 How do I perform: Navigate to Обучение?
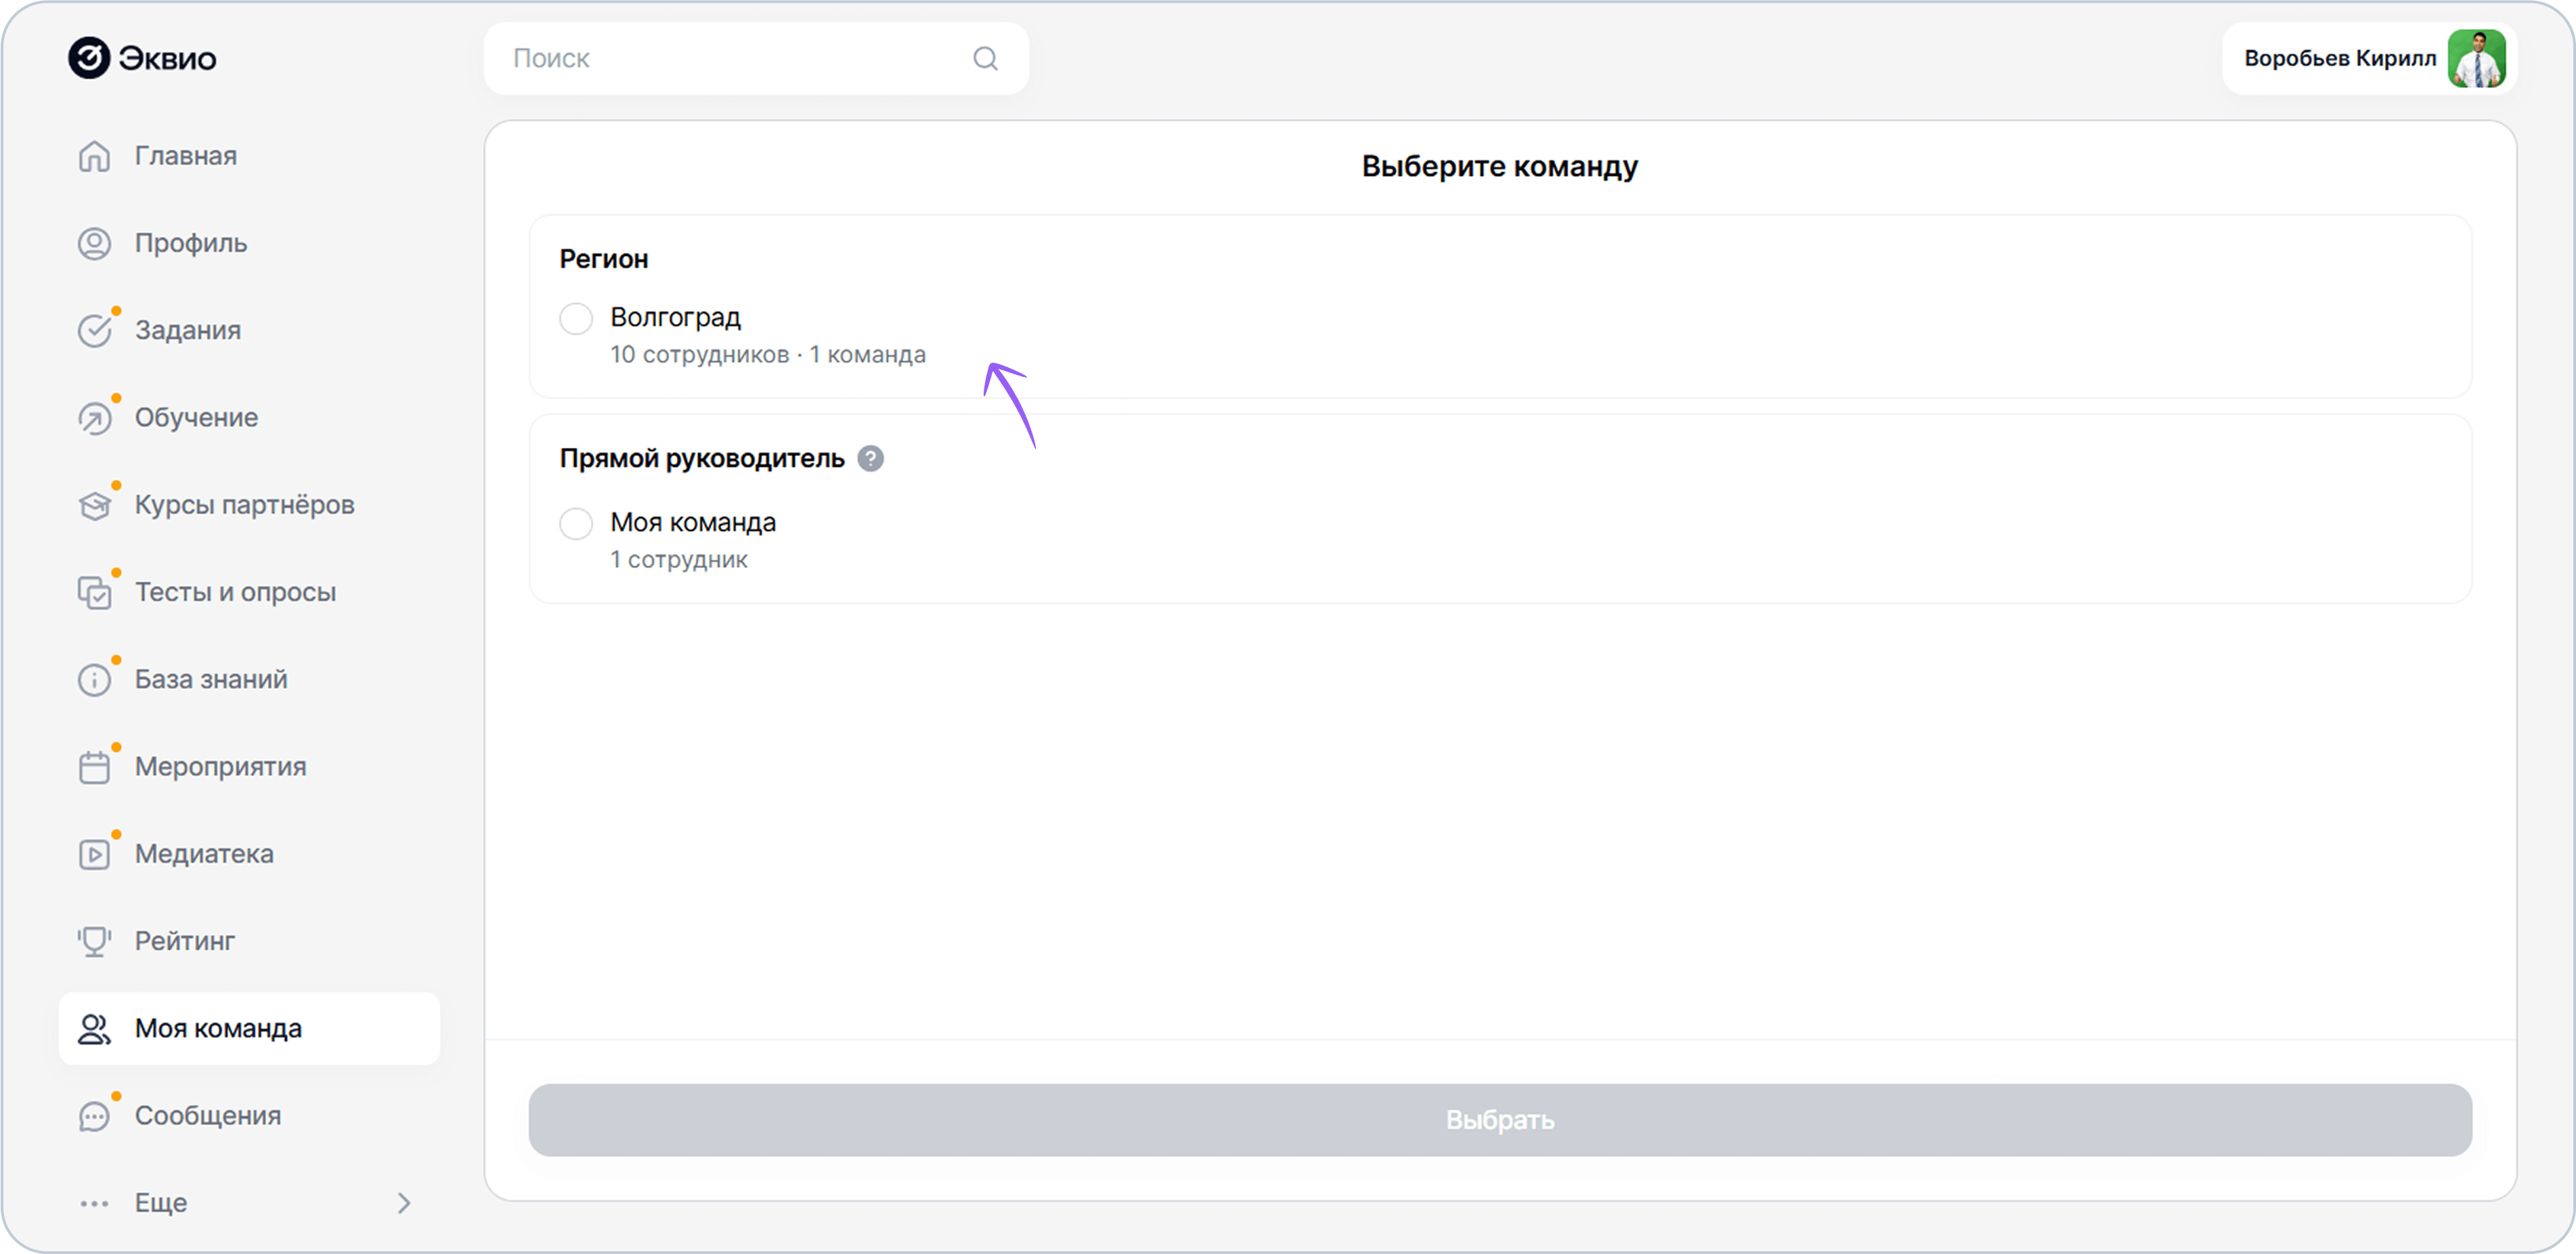pyautogui.click(x=249, y=418)
